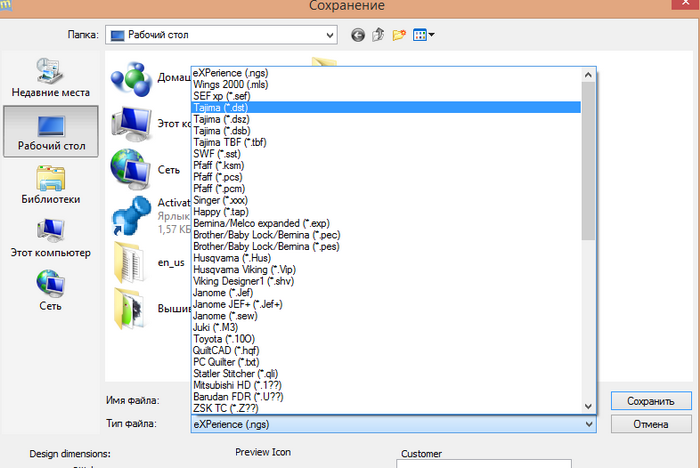Select the Сеть network icon in the file list
This screenshot has height=468, width=700.
[131, 170]
